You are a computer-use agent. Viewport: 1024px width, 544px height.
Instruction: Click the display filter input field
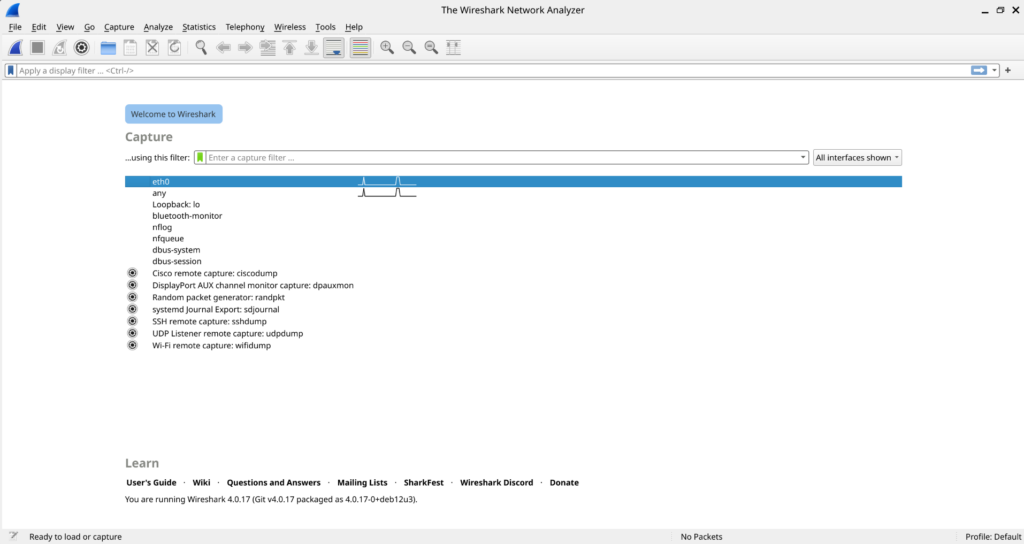(493, 71)
